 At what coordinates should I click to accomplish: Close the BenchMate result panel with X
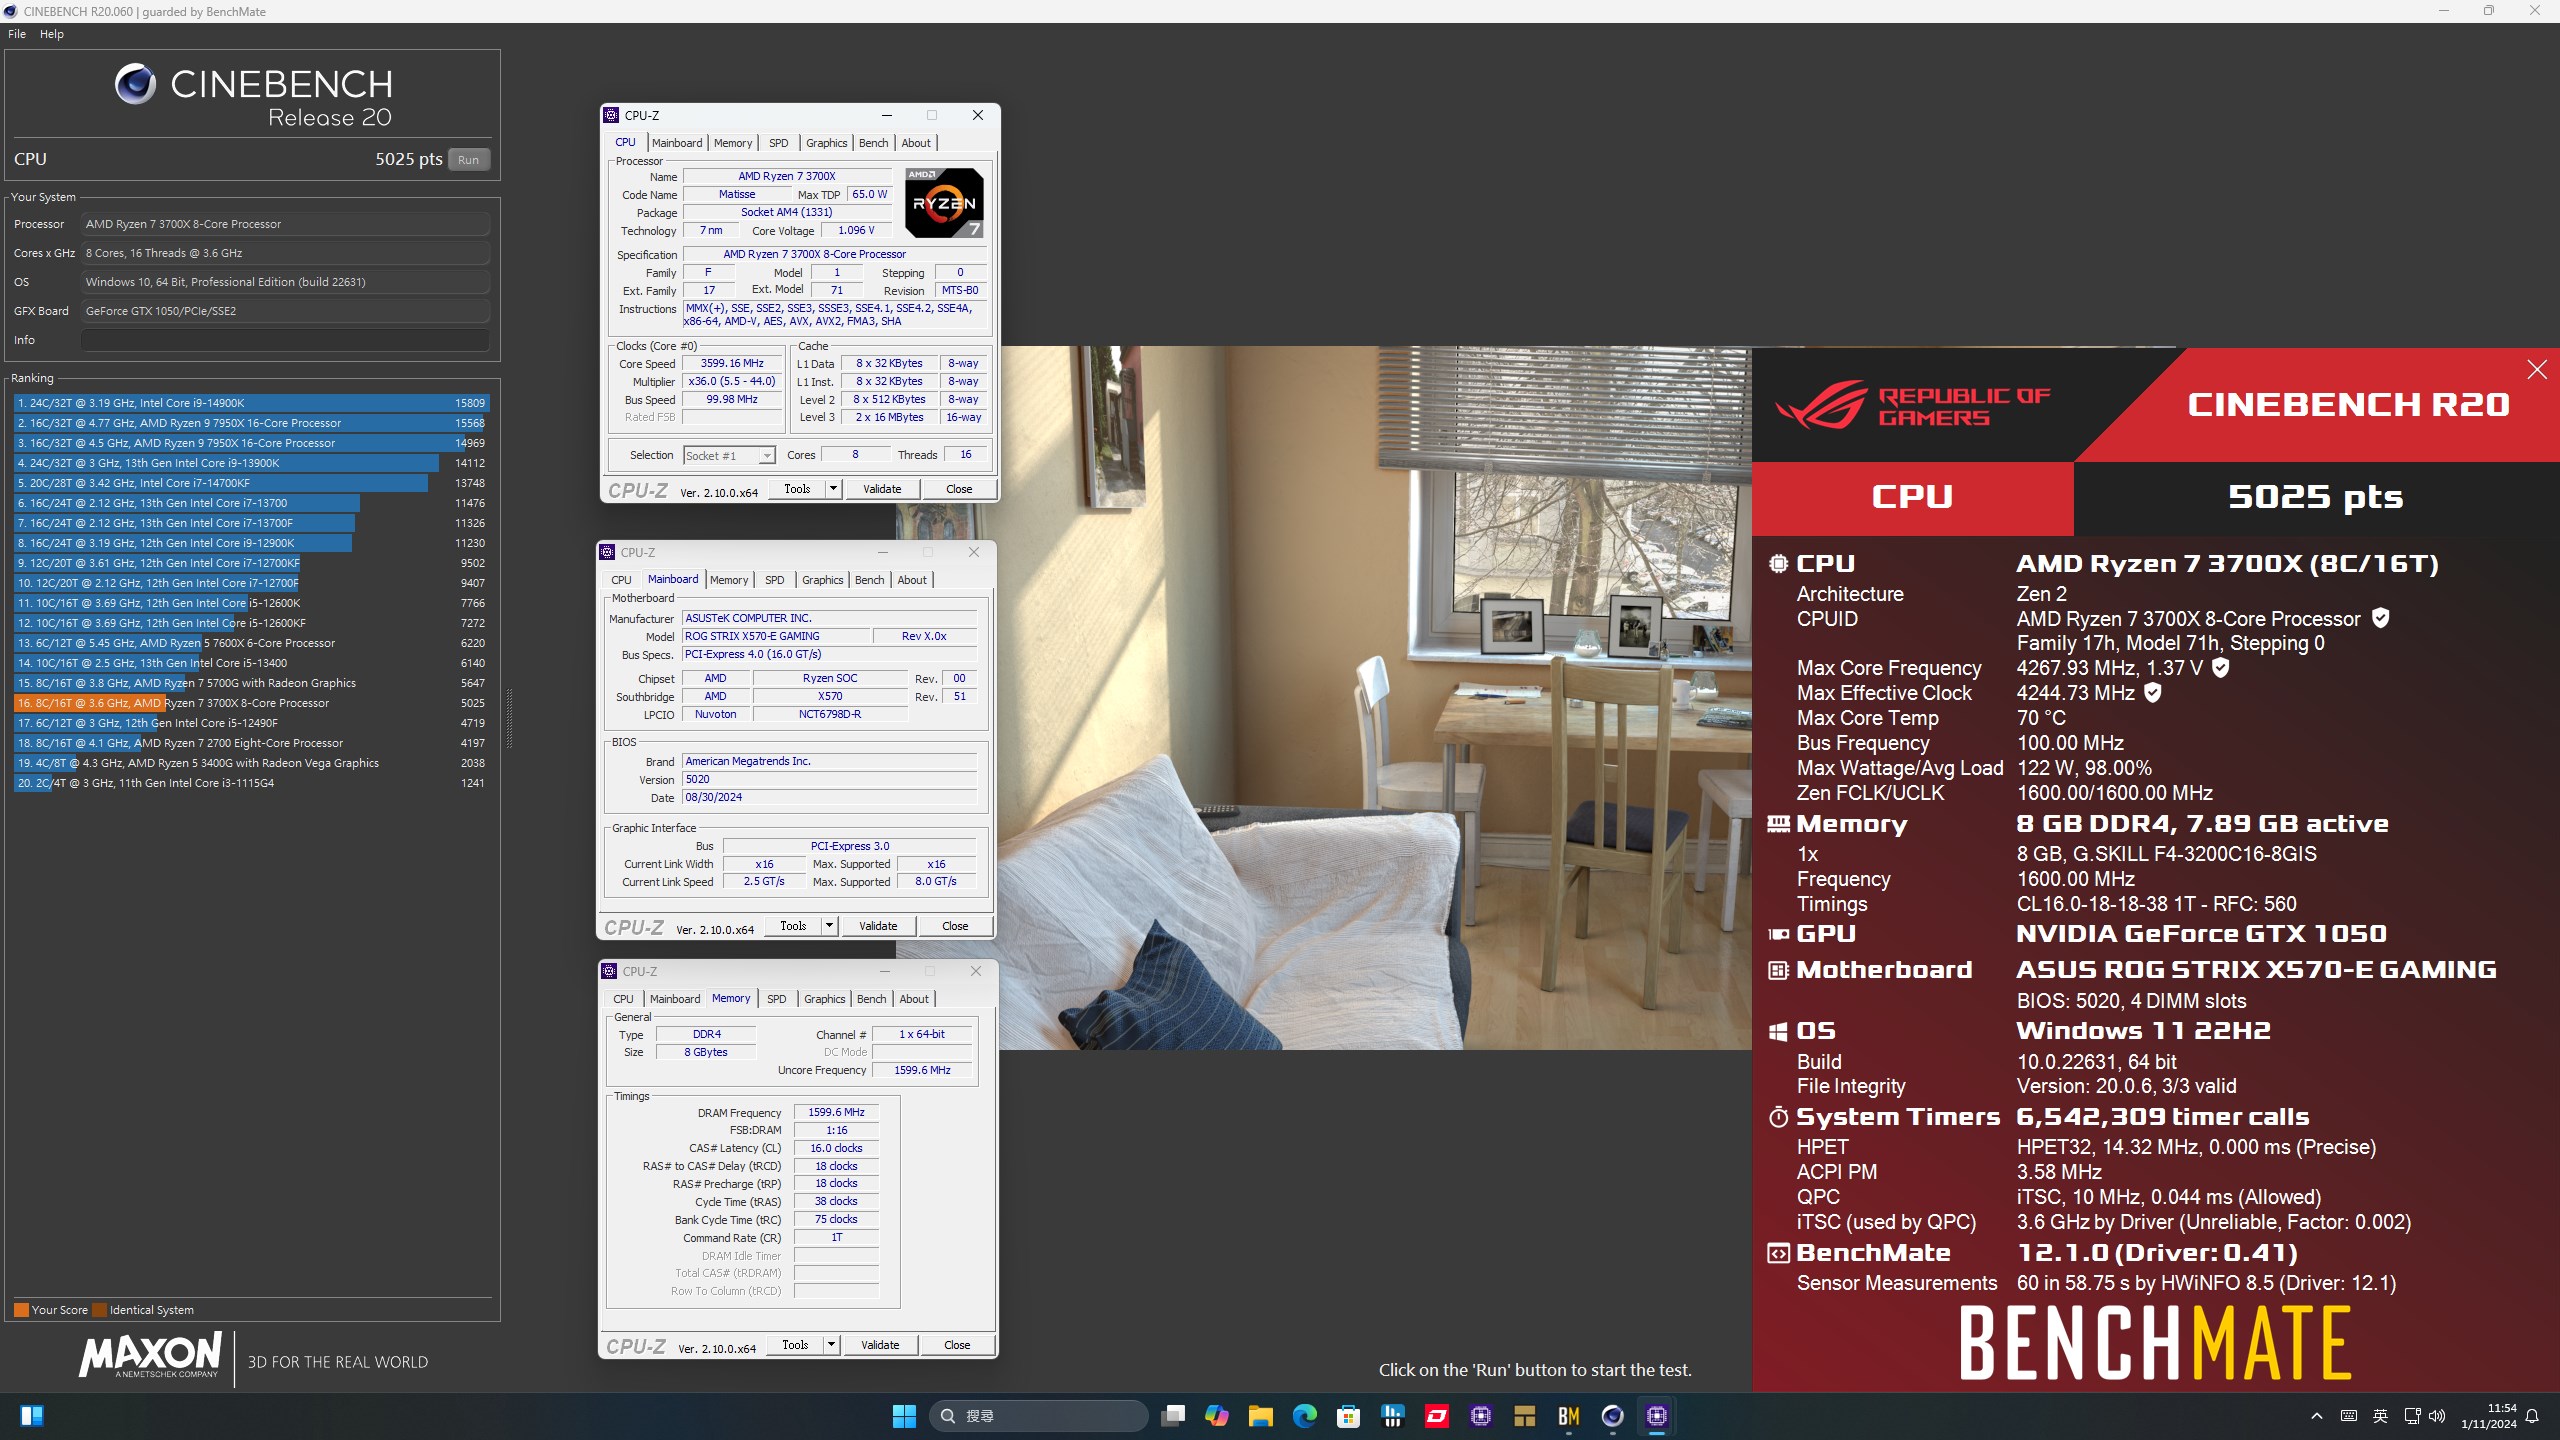pos(2537,370)
